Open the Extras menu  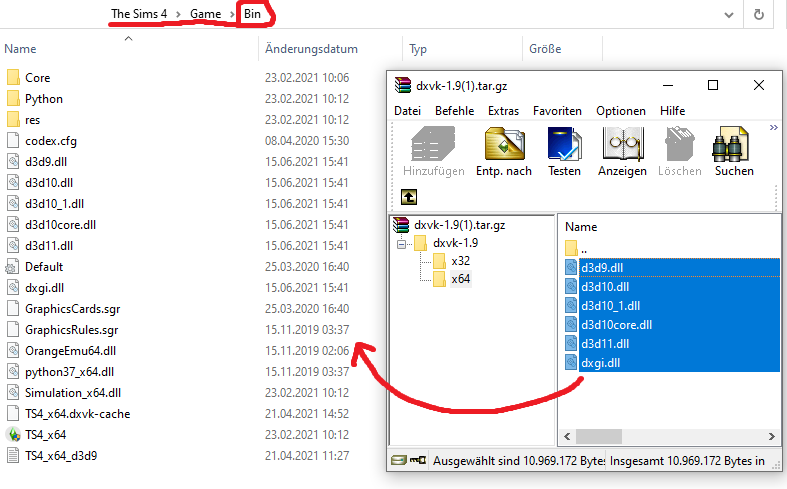click(x=503, y=111)
